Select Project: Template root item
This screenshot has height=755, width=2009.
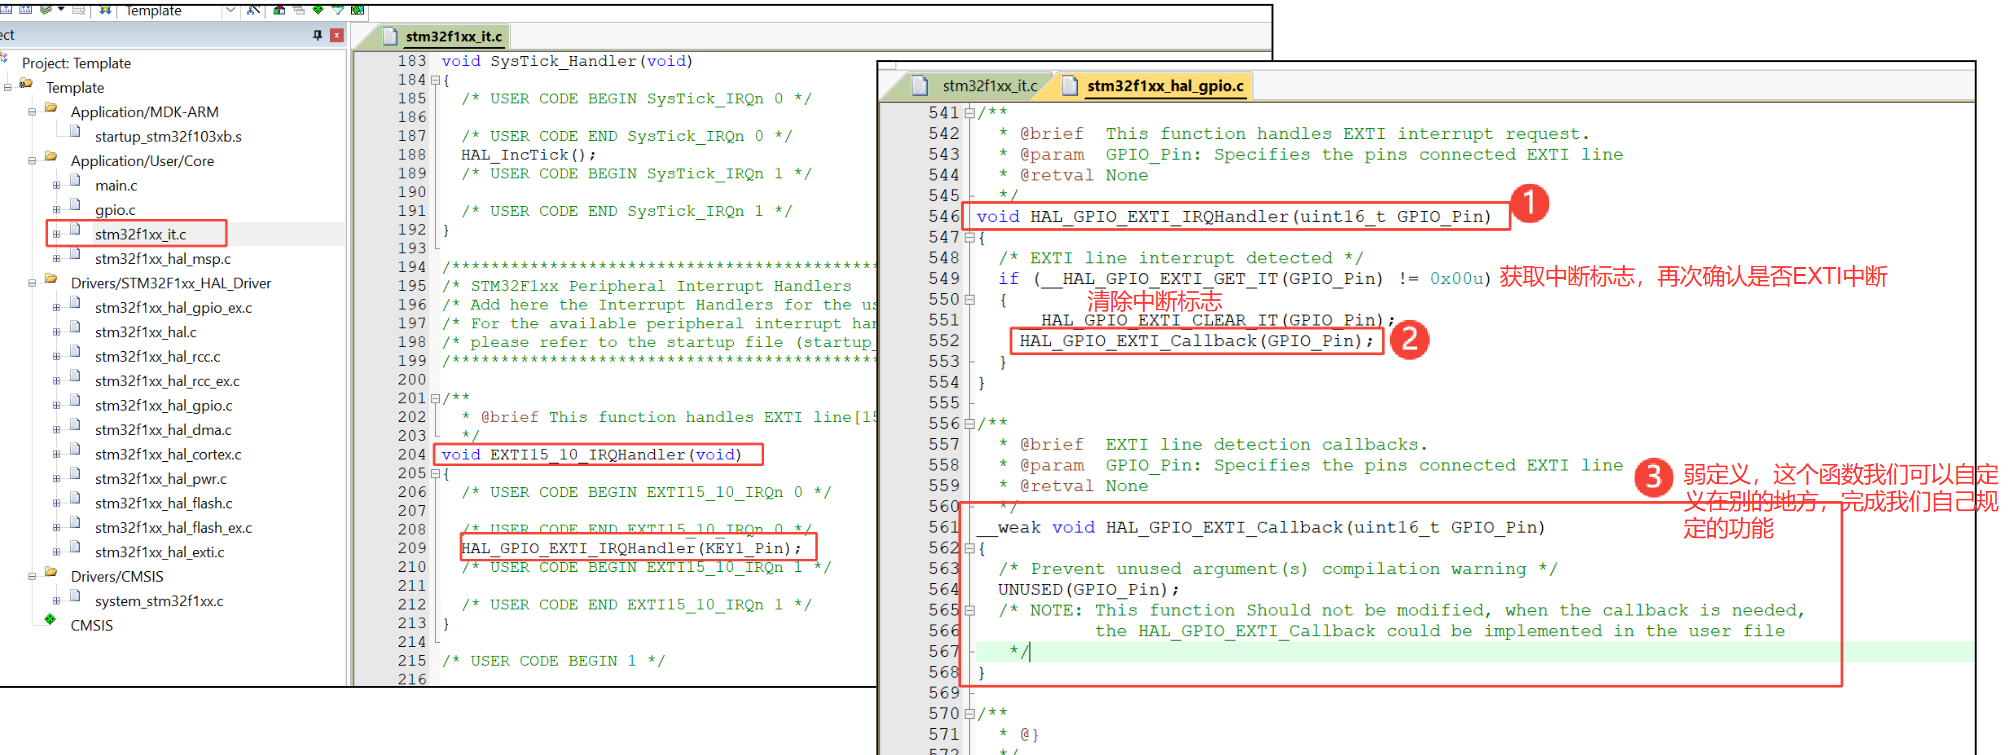76,63
